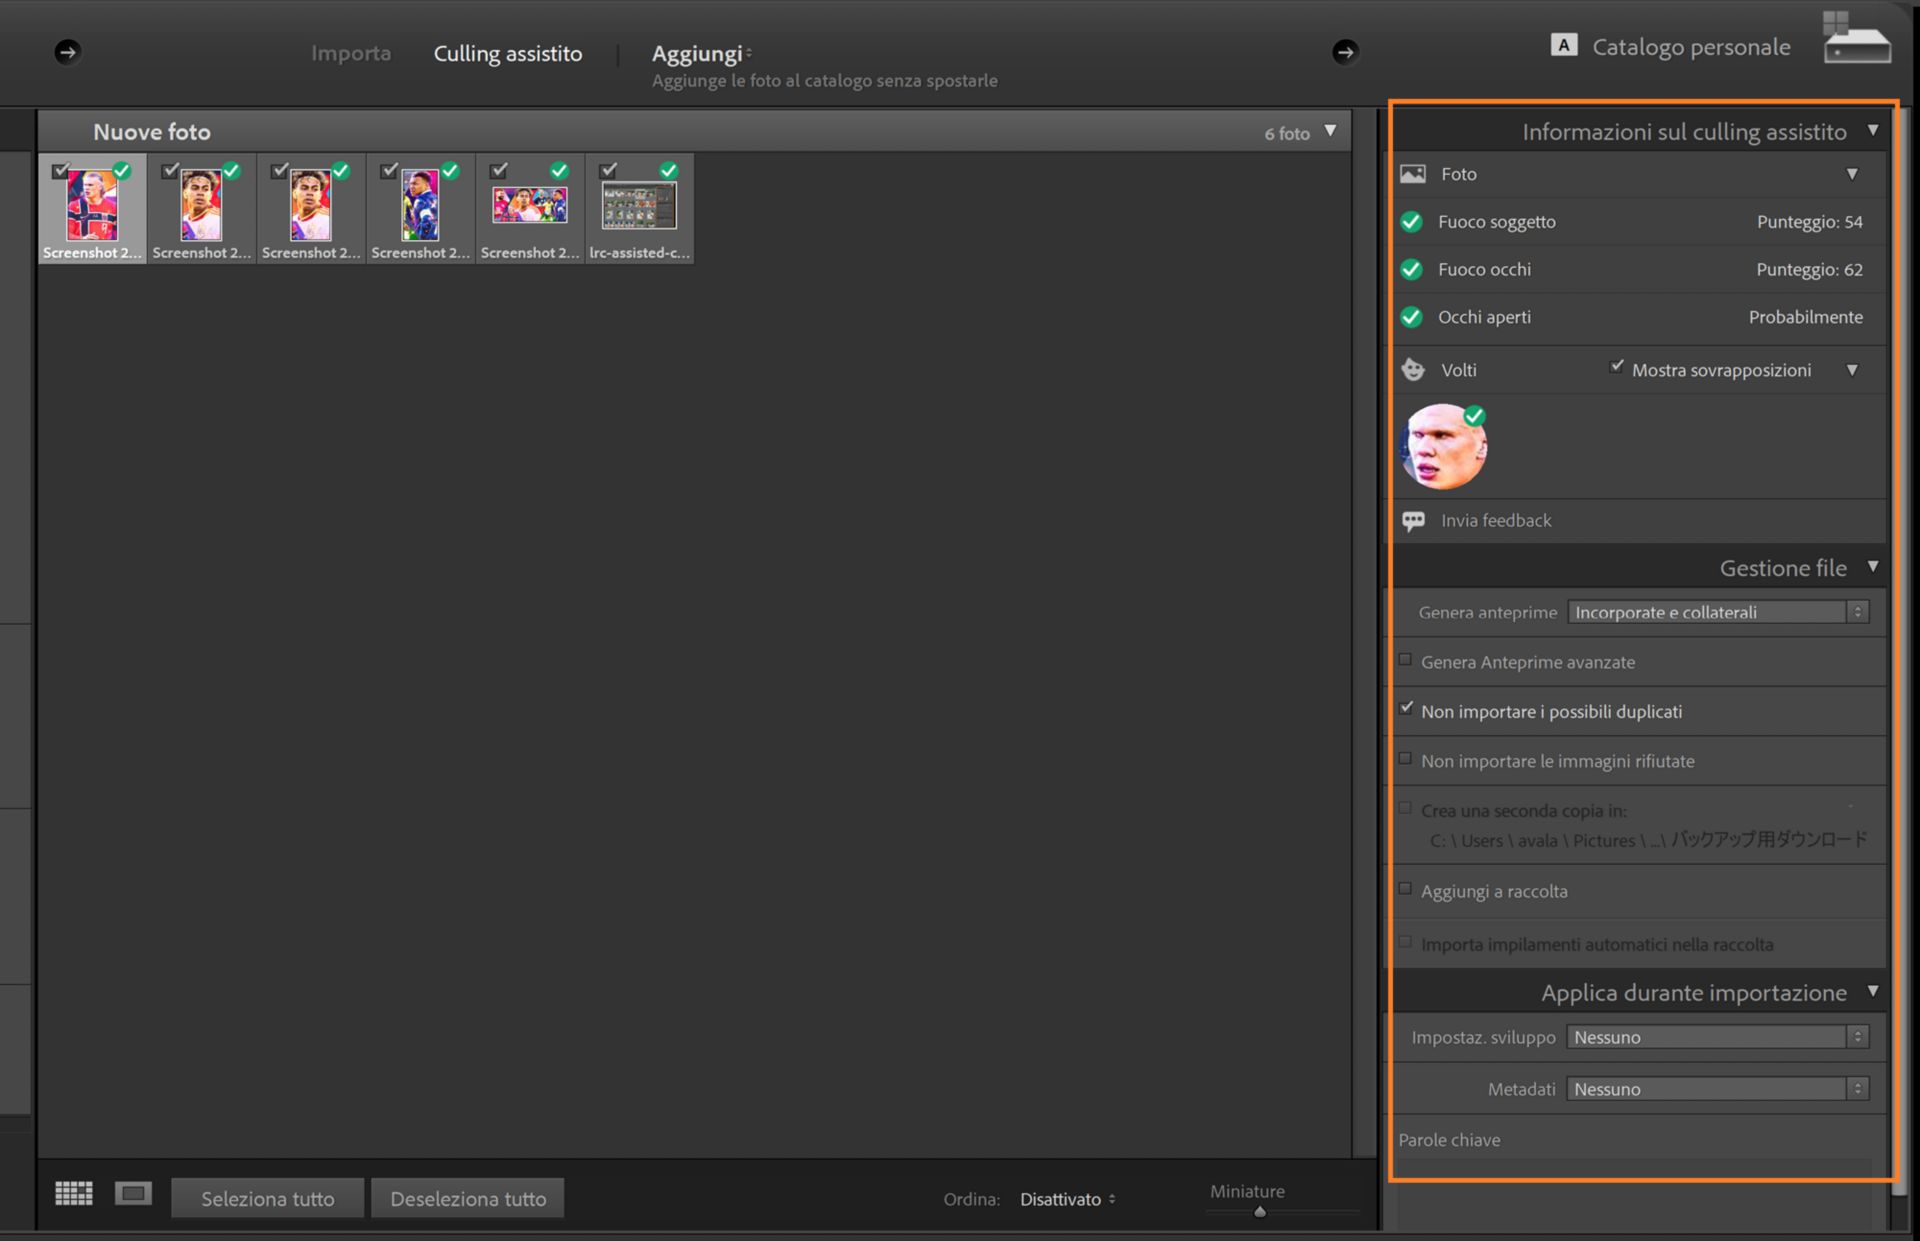Select the Culling assistito tab

click(508, 54)
